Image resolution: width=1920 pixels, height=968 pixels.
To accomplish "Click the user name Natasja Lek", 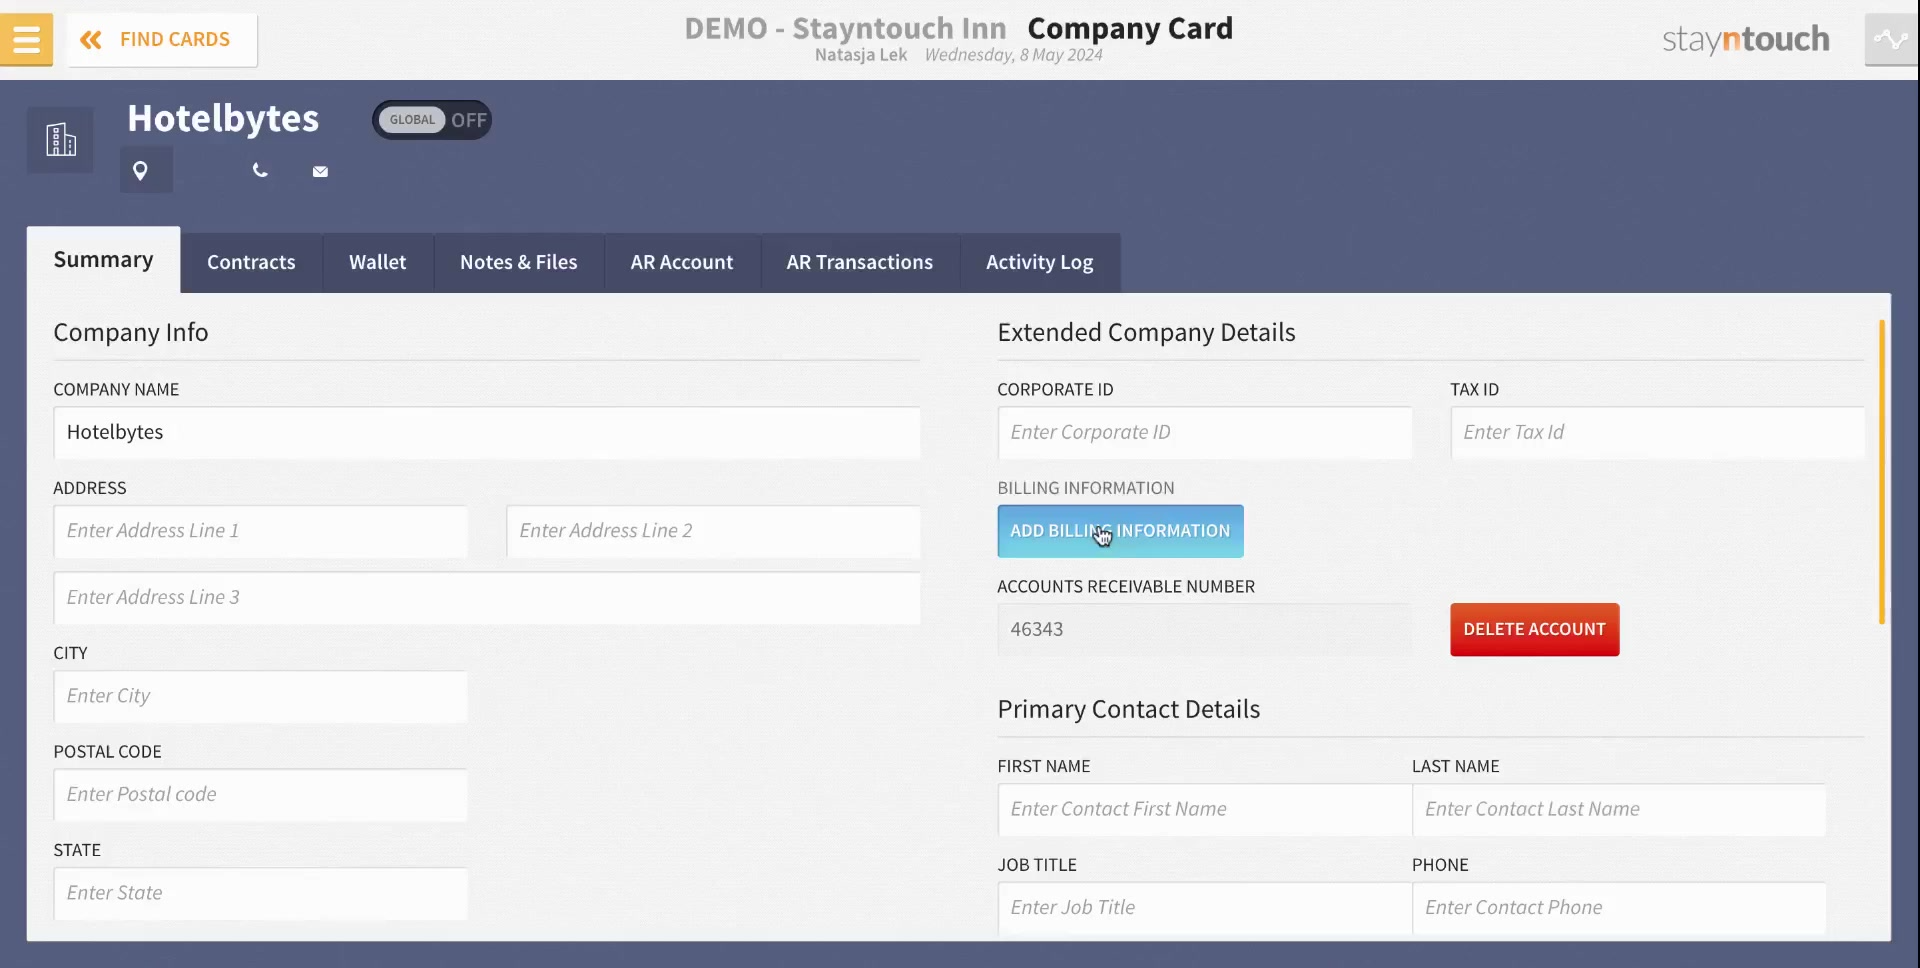I will [x=861, y=55].
